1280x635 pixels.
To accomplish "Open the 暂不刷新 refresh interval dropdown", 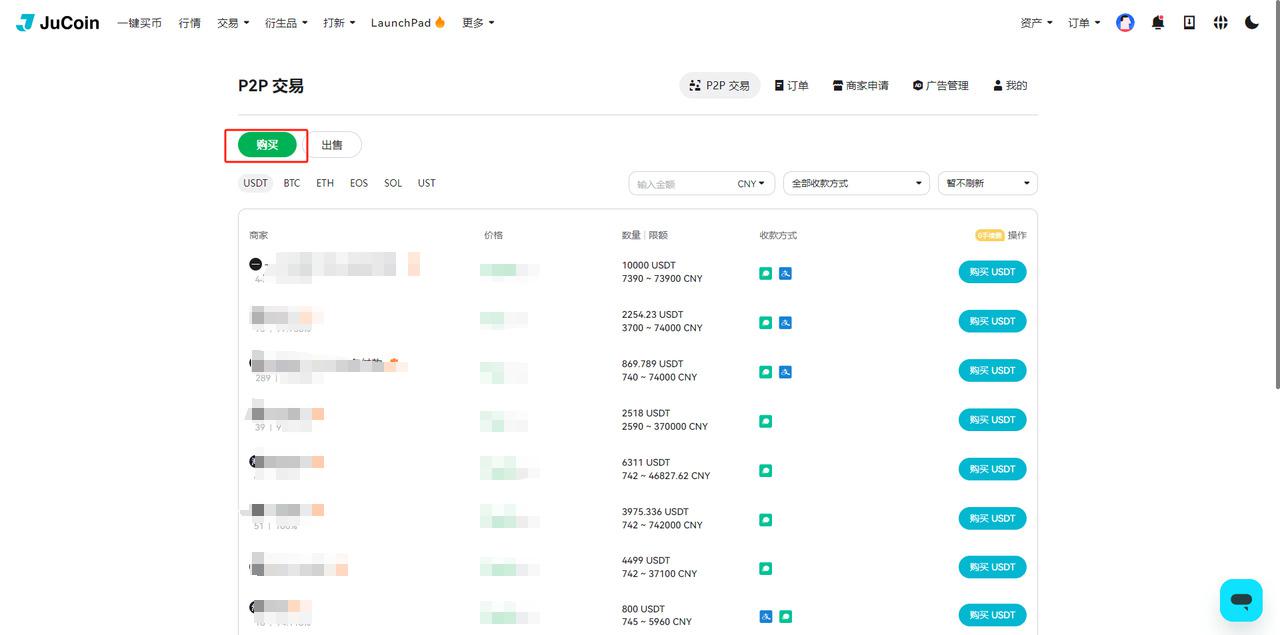I will [987, 183].
